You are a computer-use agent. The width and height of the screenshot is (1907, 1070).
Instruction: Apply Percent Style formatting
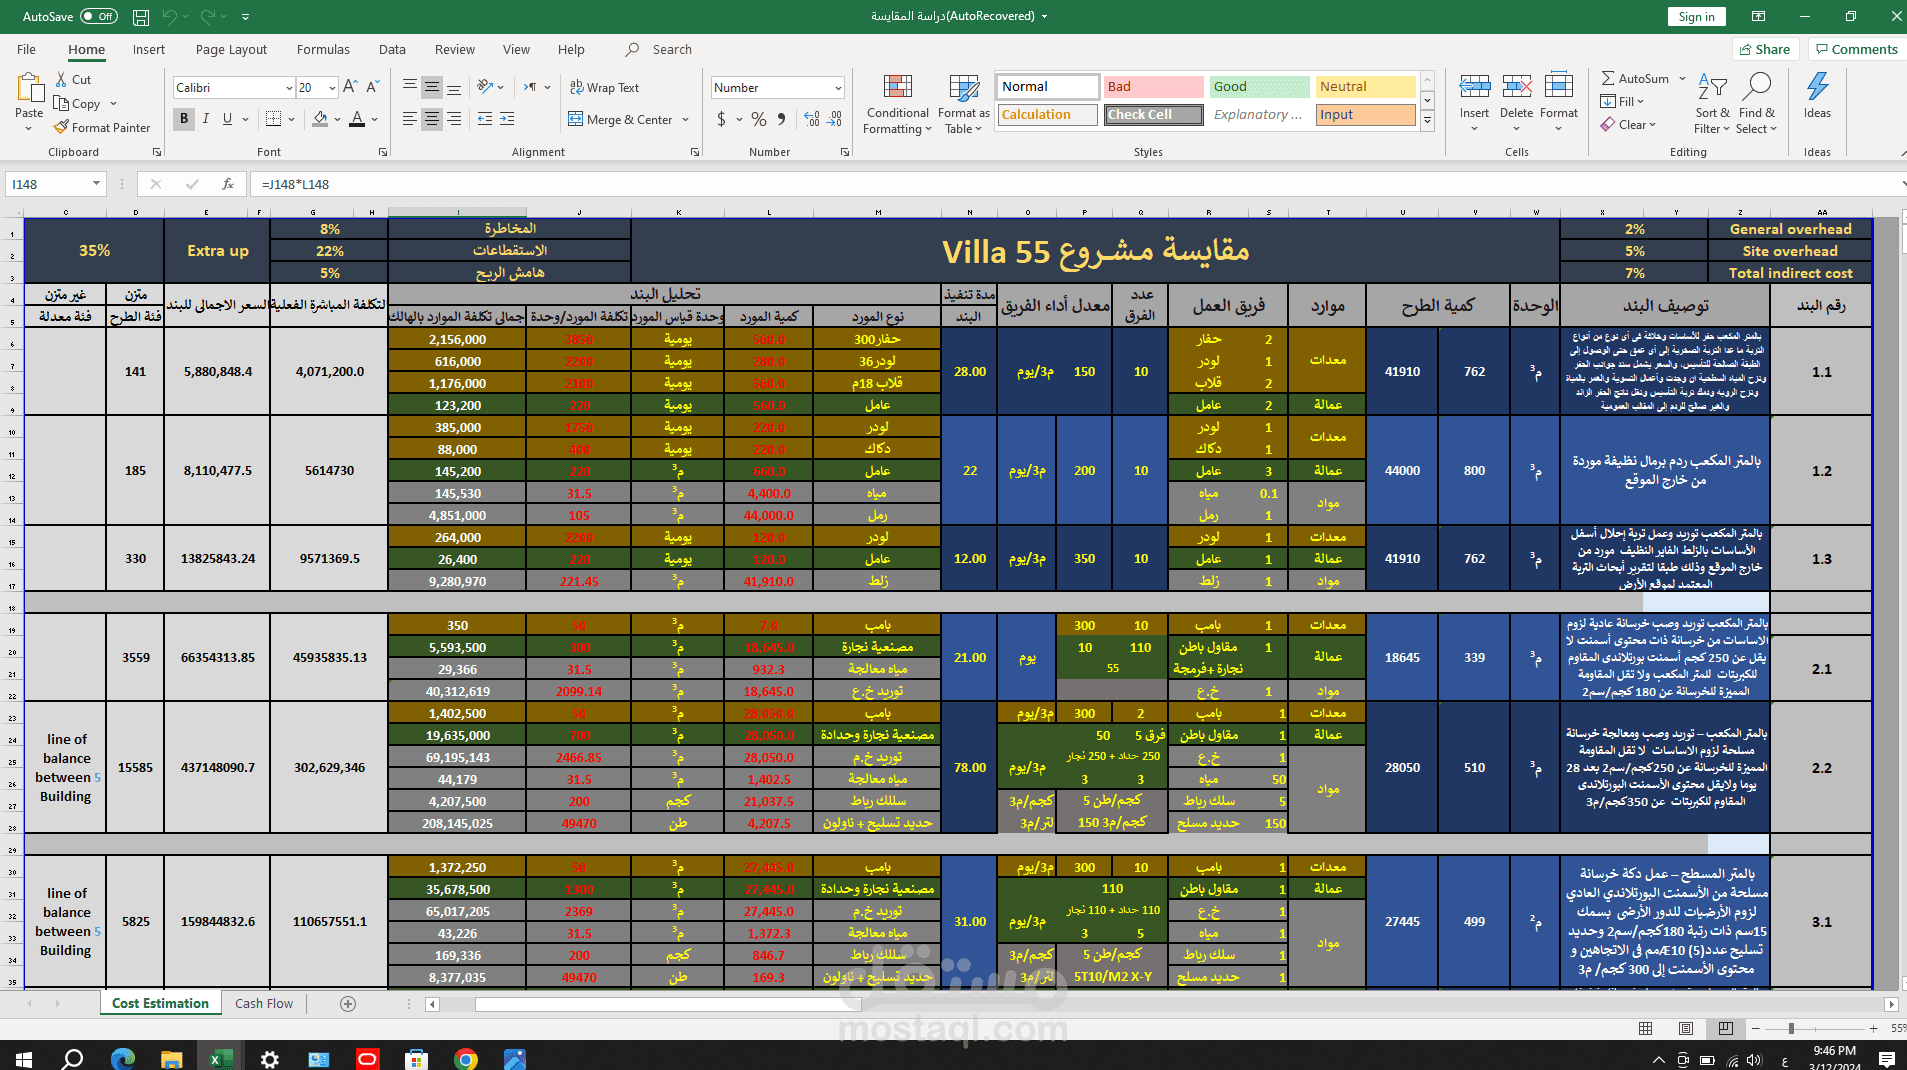pyautogui.click(x=757, y=118)
